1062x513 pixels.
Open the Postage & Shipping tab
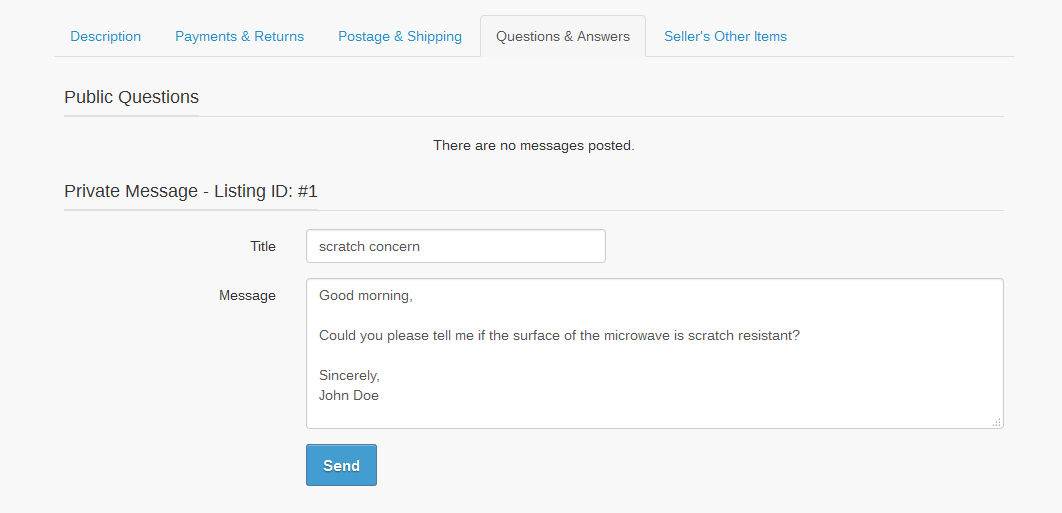pos(400,36)
